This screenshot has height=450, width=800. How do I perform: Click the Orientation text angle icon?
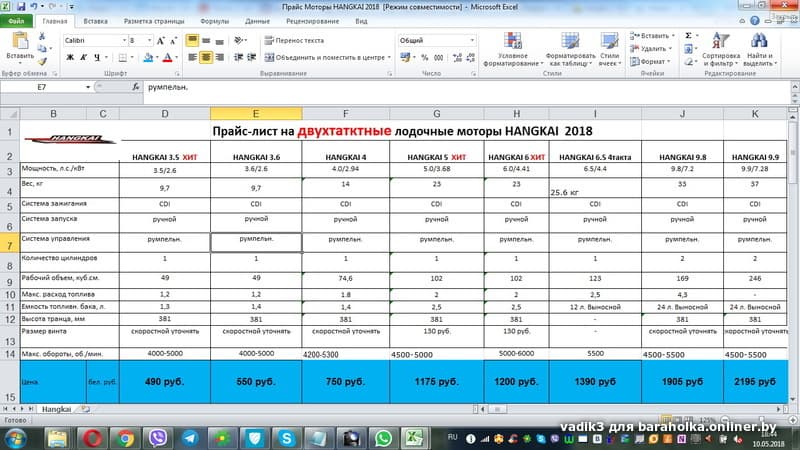pyautogui.click(x=238, y=40)
